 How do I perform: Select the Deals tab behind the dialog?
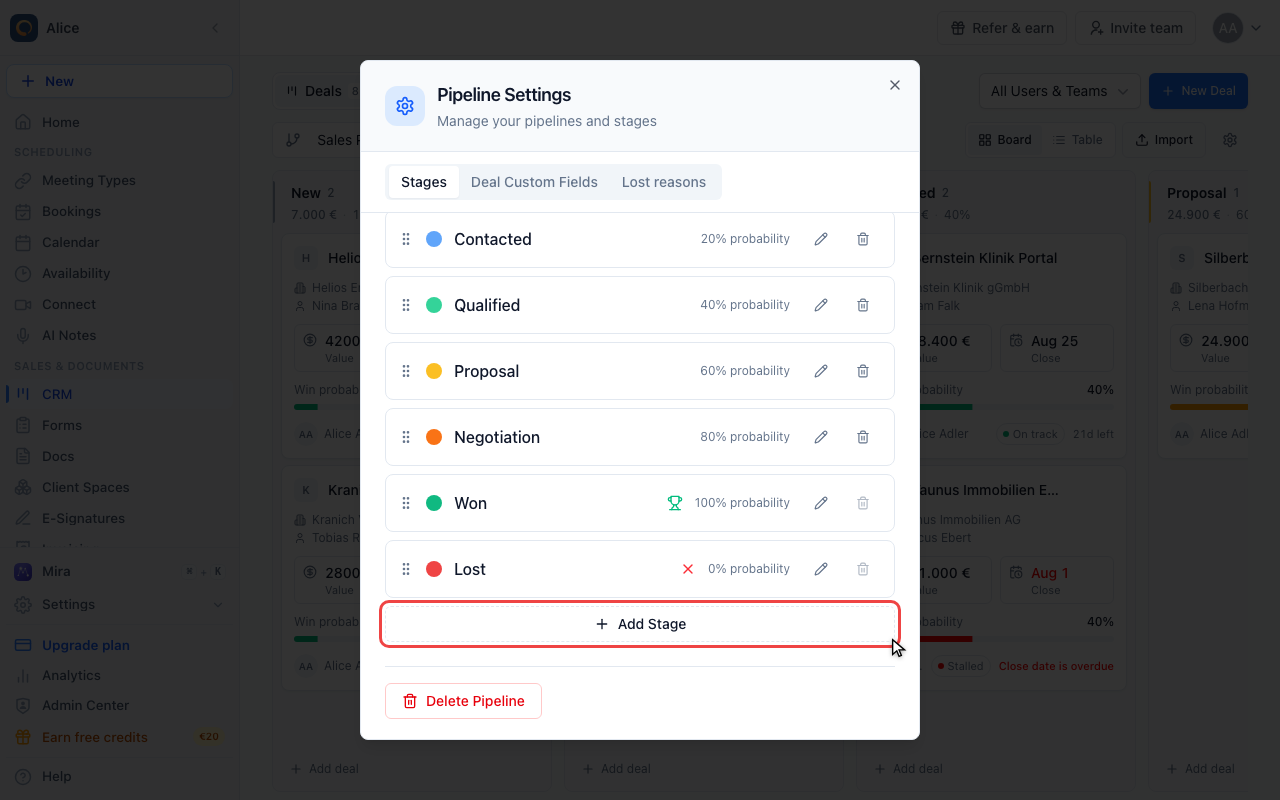pos(318,91)
